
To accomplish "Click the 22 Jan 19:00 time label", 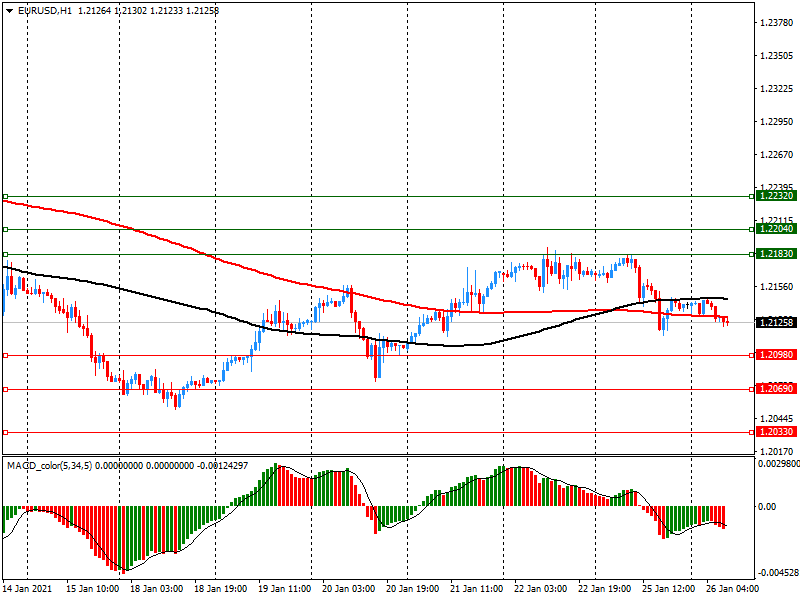I will 605,588.
